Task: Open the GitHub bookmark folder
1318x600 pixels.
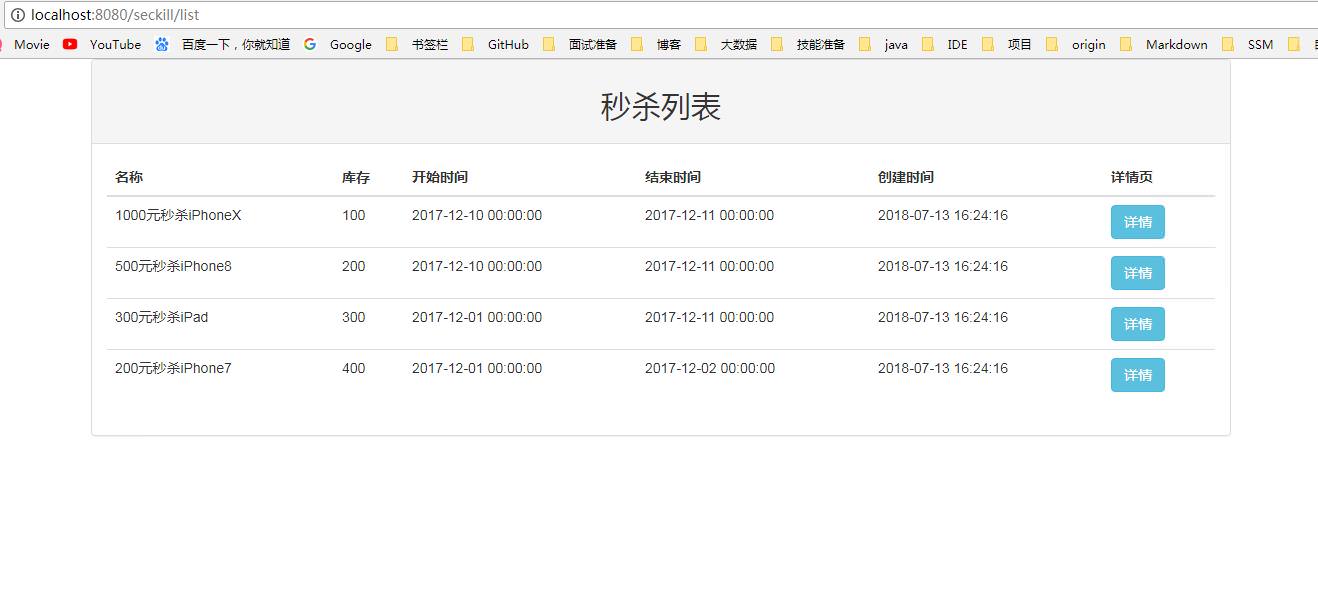Action: click(x=496, y=44)
